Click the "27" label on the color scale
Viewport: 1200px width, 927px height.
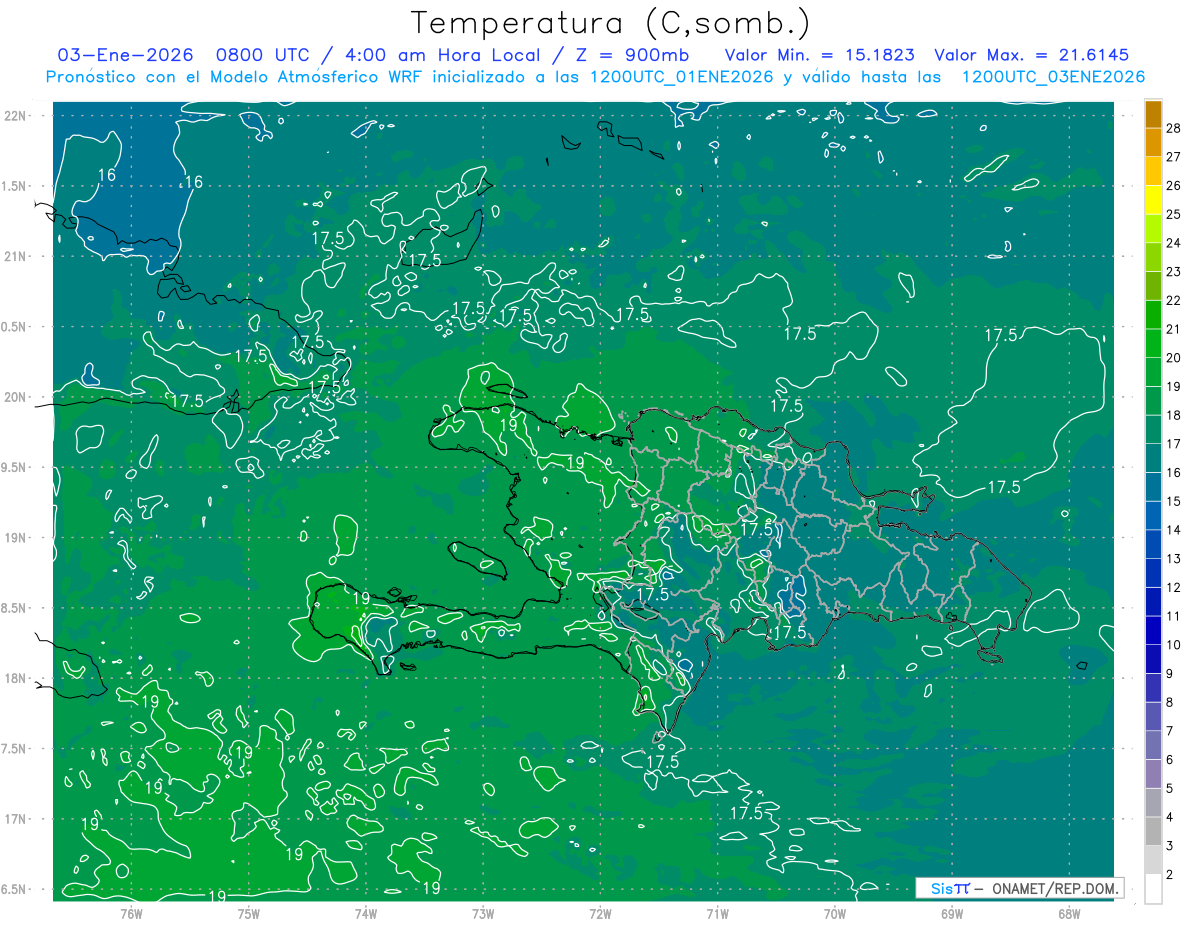coord(1174,156)
